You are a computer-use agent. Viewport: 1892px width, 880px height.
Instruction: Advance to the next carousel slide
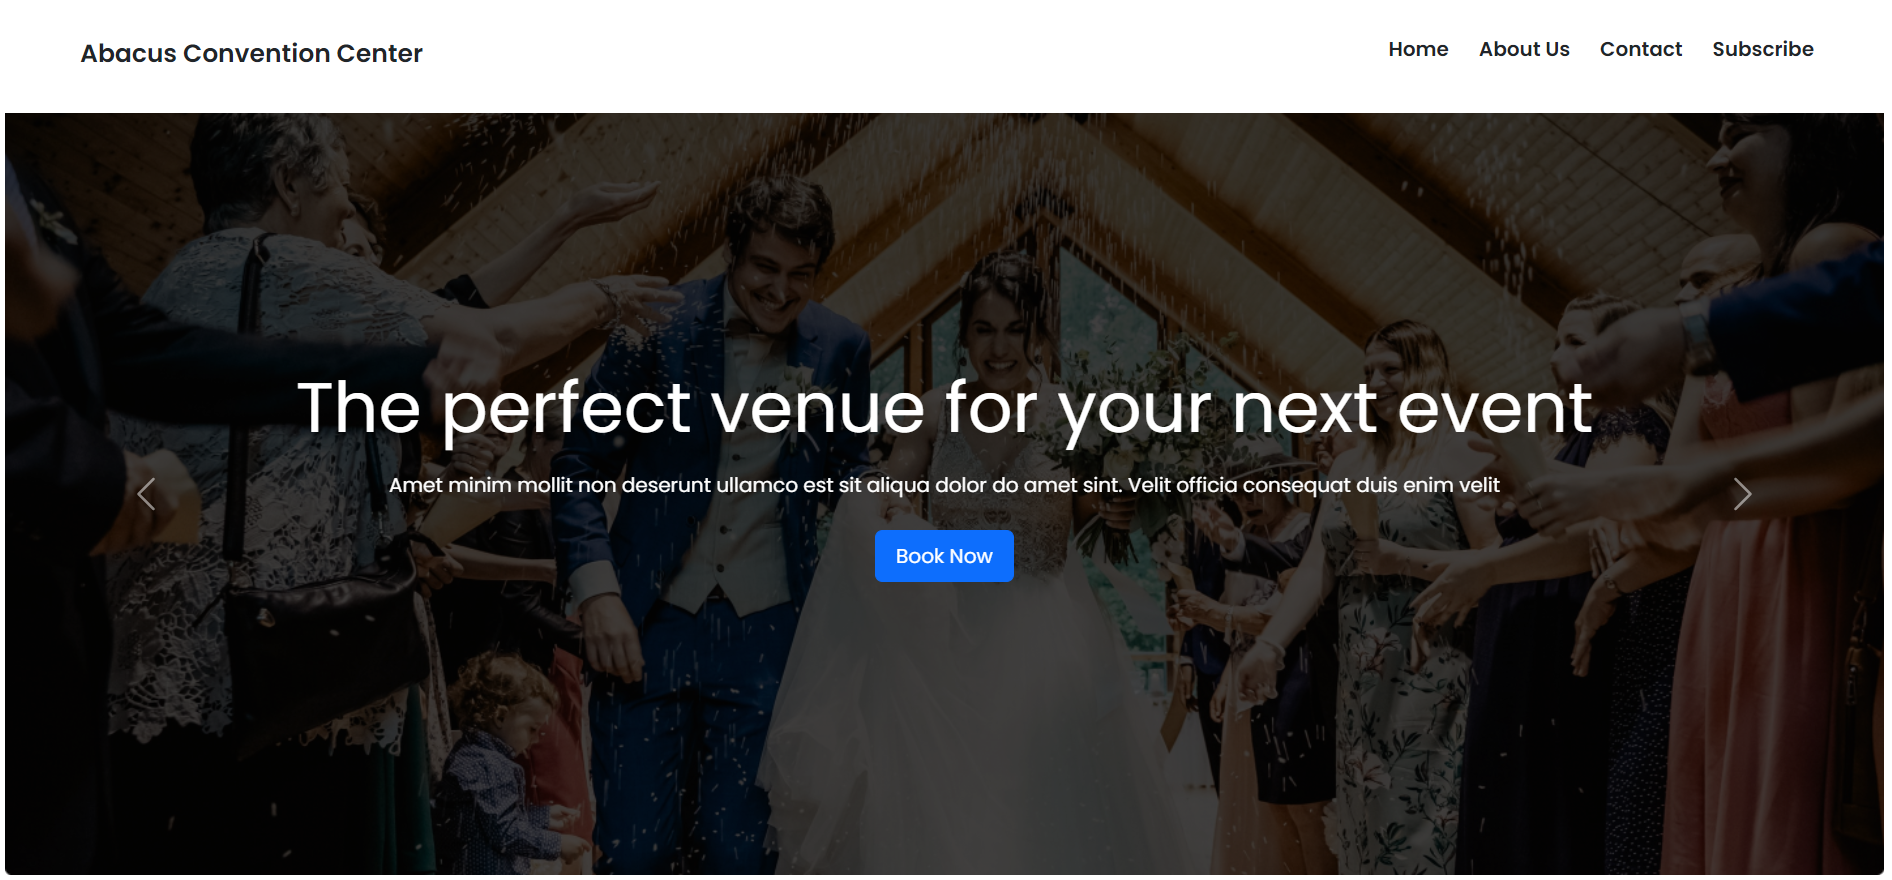(1742, 494)
